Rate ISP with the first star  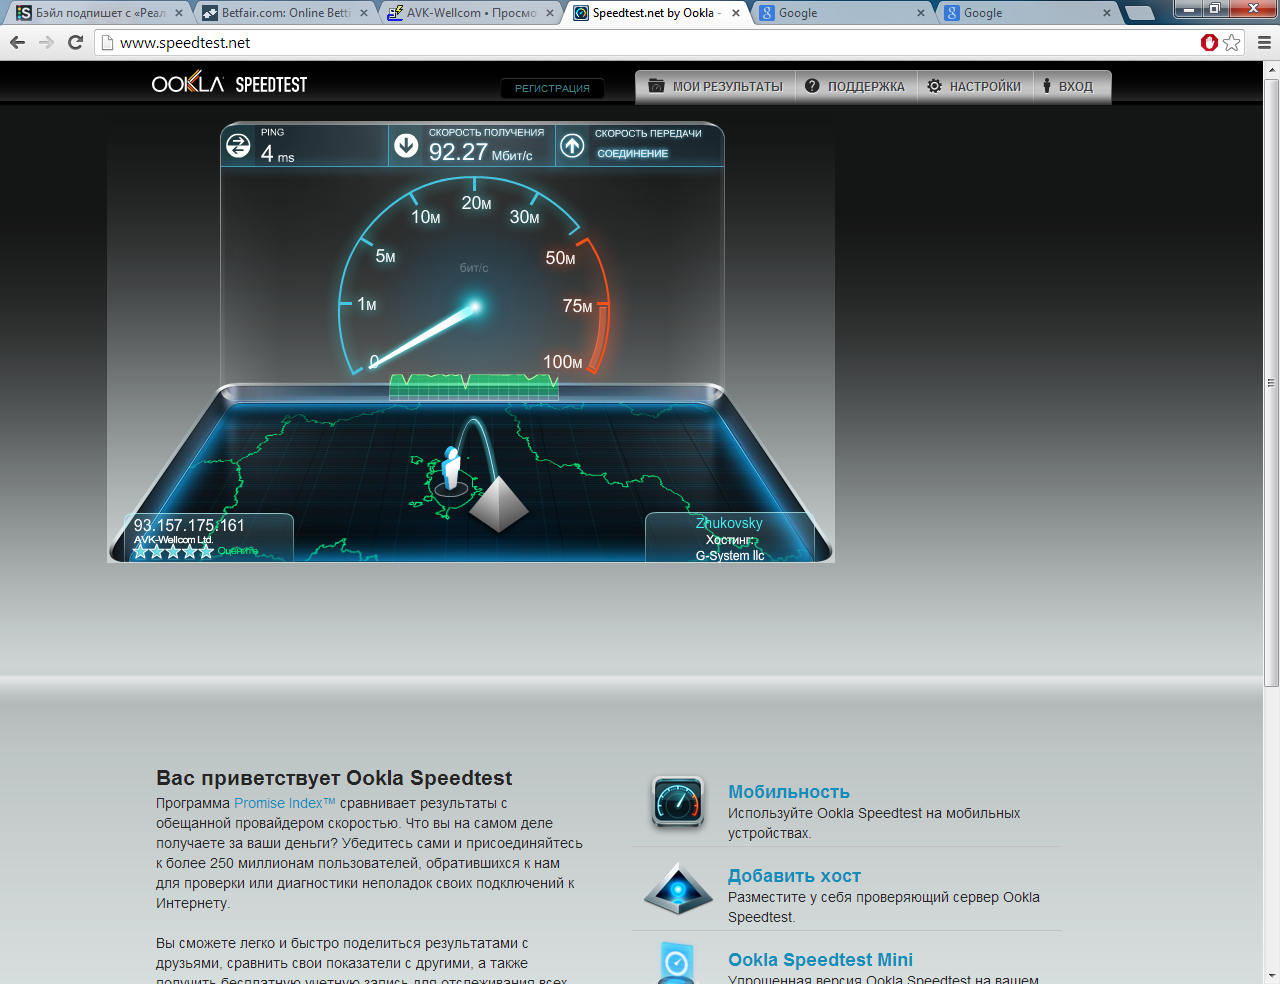pos(141,551)
